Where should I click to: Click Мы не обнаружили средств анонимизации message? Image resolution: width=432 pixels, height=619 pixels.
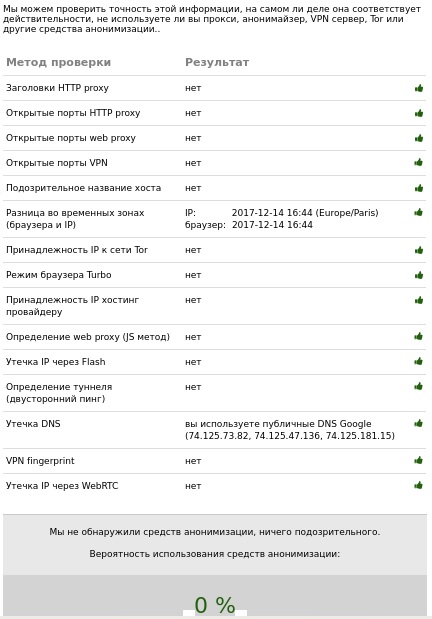[x=214, y=532]
